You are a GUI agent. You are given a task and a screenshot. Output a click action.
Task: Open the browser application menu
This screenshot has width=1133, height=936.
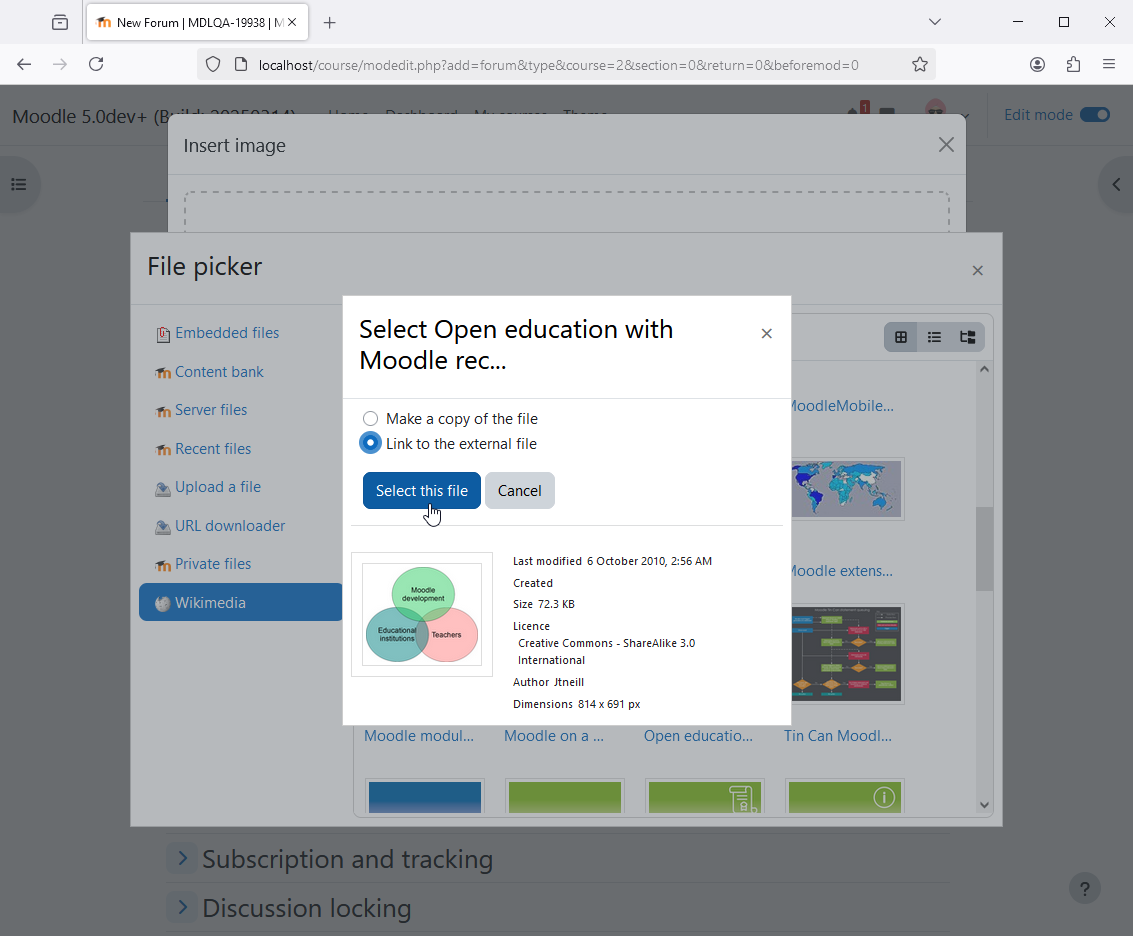[1109, 64]
